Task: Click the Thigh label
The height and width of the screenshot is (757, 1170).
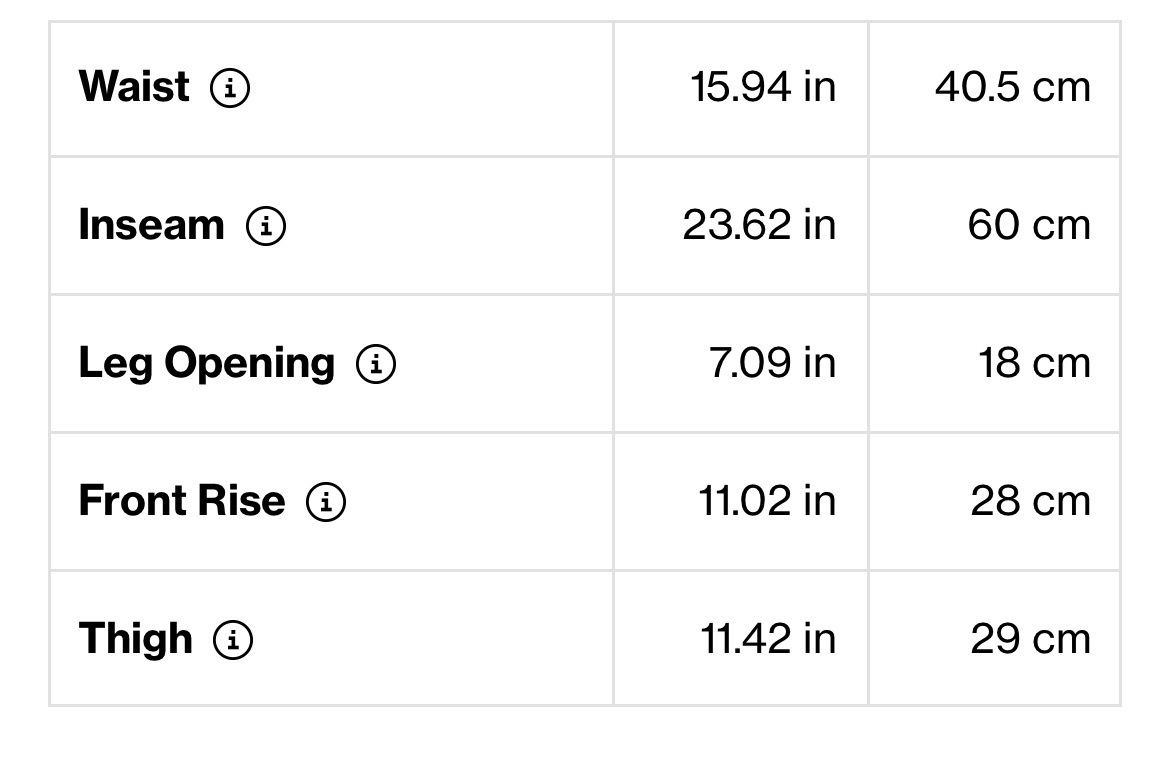Action: (136, 640)
